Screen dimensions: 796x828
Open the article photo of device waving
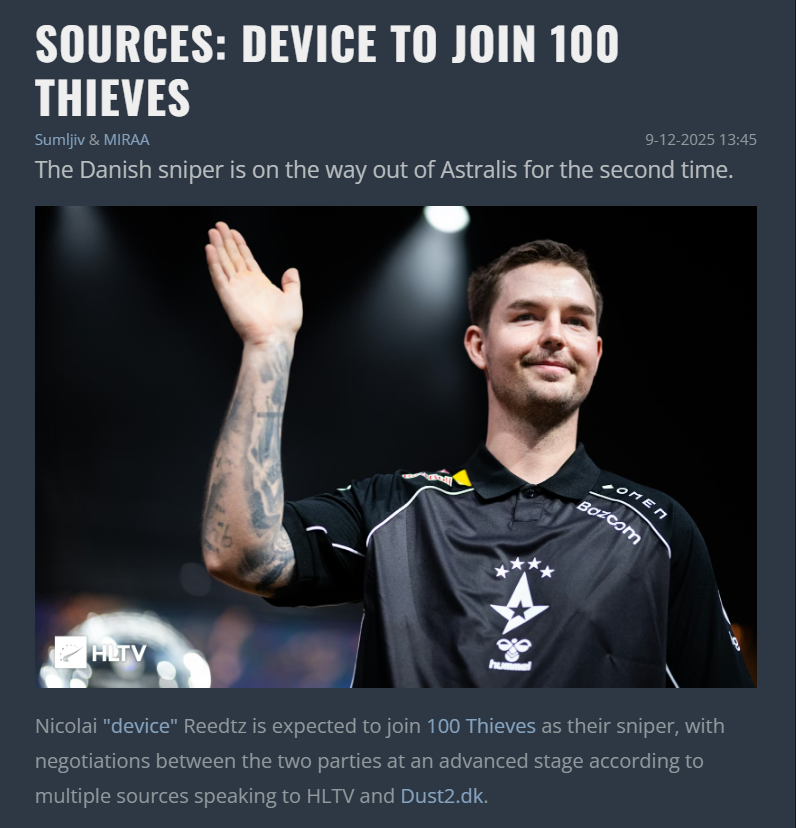point(396,447)
